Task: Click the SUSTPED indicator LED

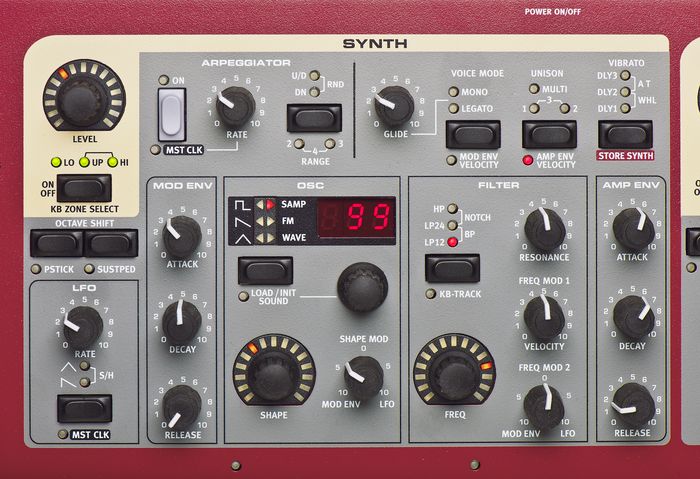Action: tap(89, 269)
